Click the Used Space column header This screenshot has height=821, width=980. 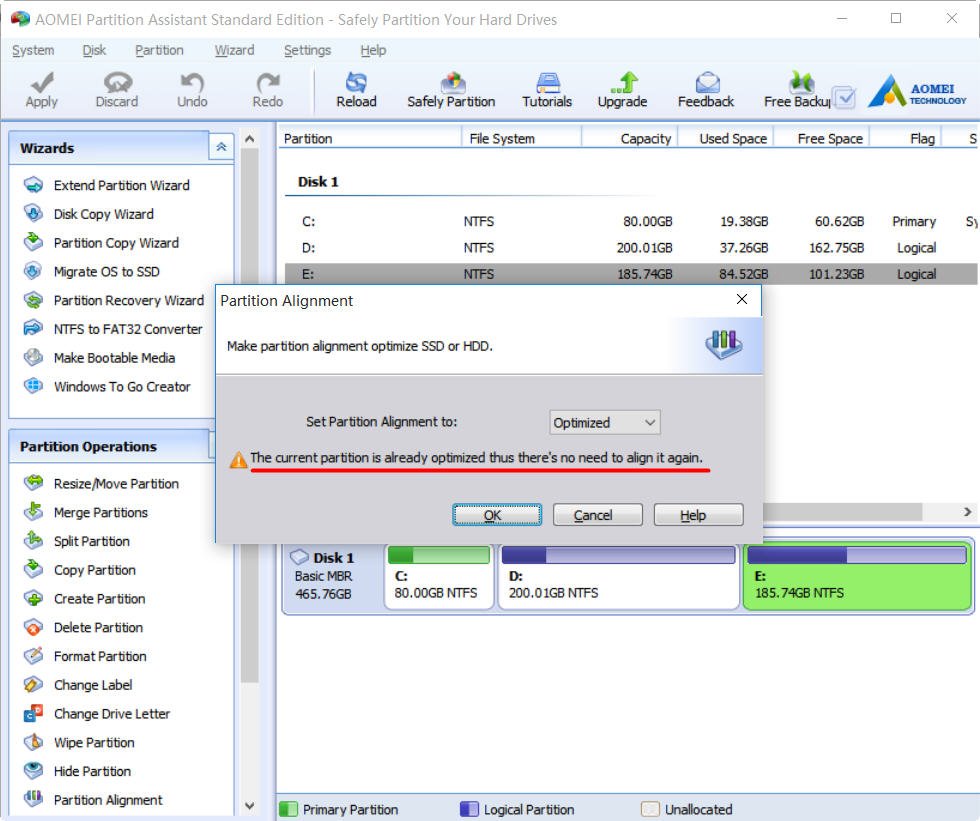pyautogui.click(x=726, y=139)
